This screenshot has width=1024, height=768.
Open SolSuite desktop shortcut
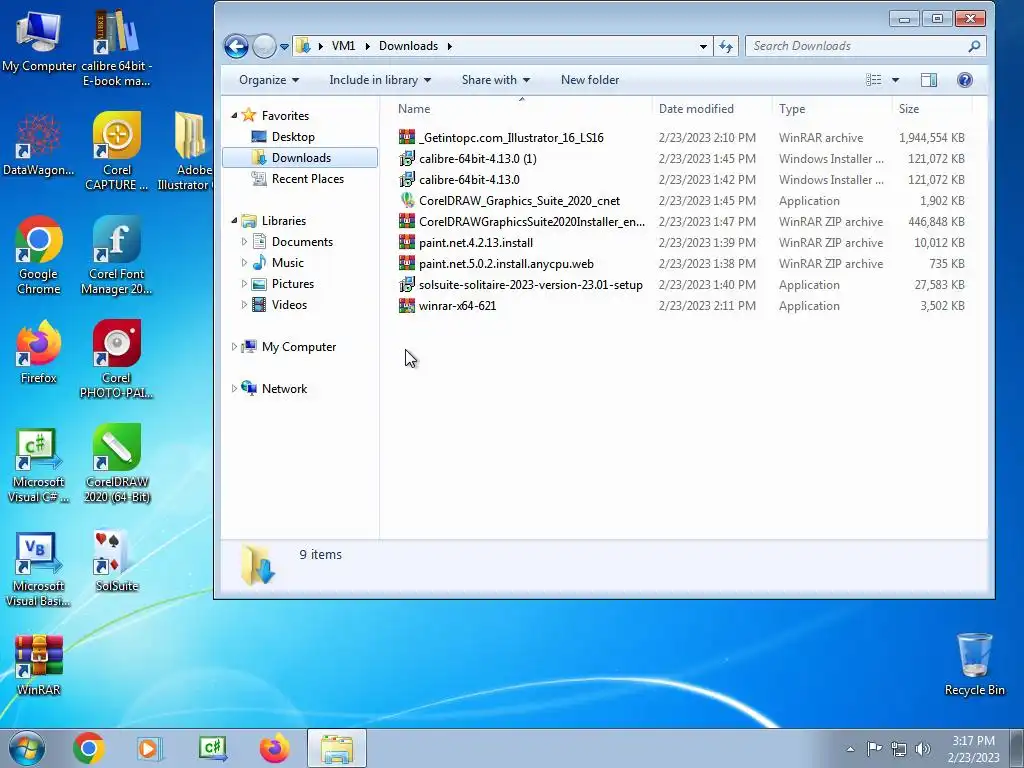[x=116, y=560]
